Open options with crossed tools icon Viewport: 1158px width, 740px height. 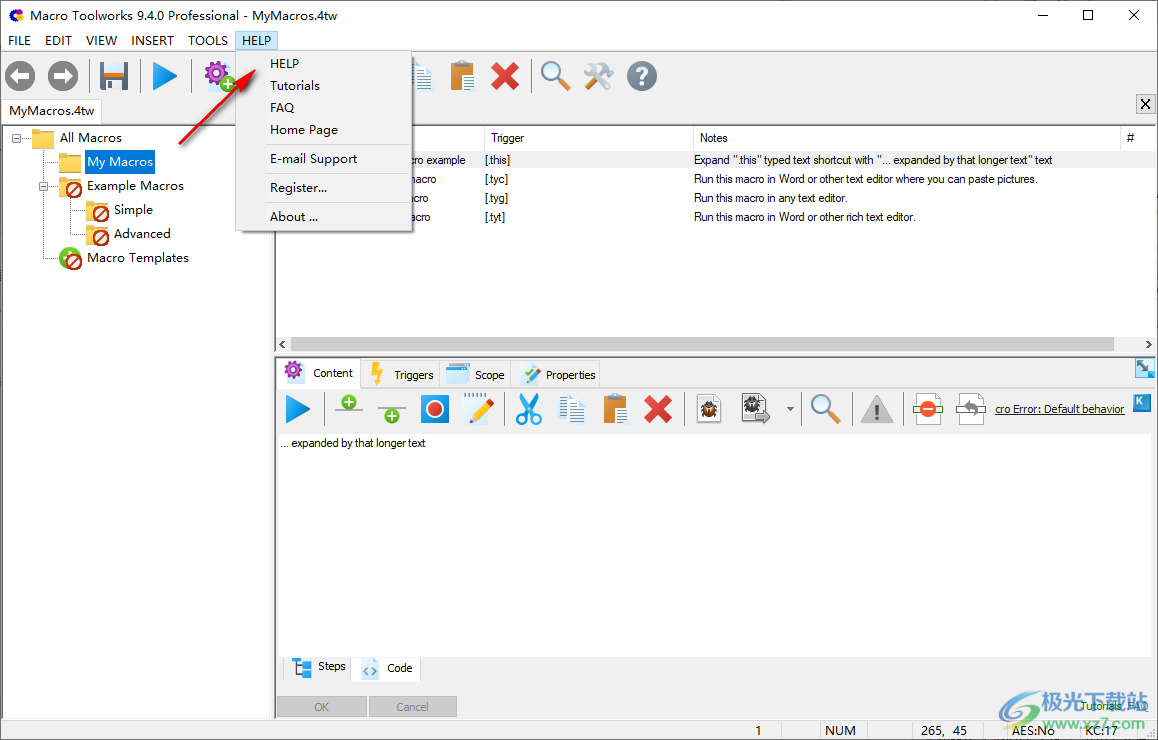[598, 76]
